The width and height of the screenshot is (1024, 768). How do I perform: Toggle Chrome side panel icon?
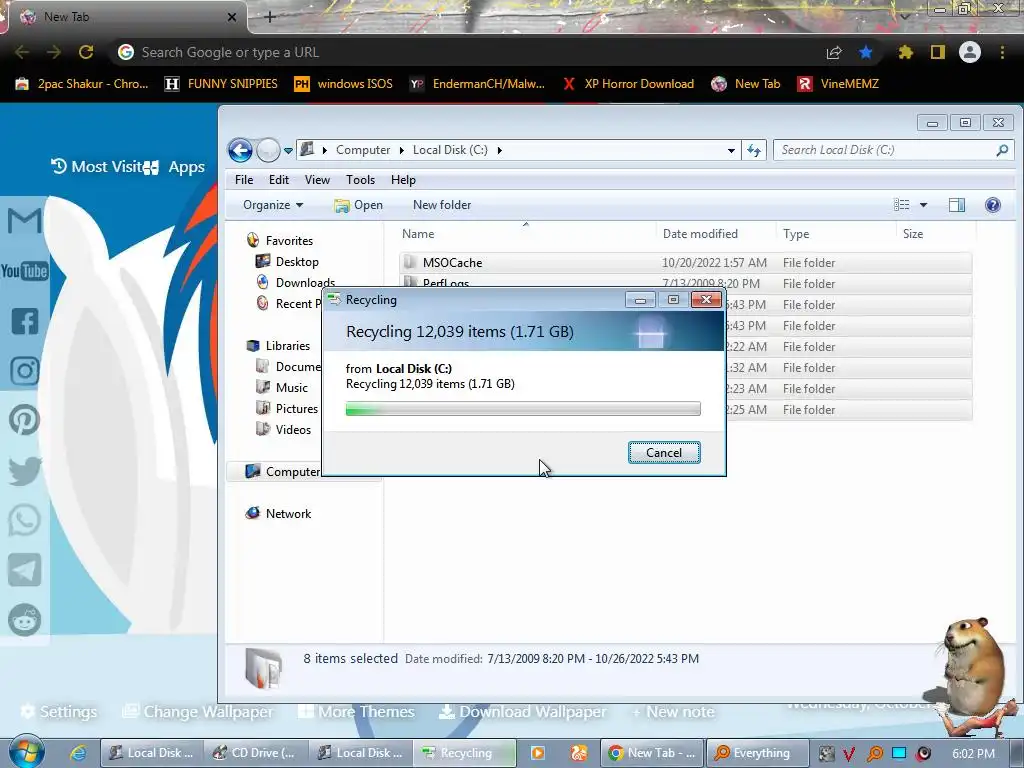tap(938, 52)
